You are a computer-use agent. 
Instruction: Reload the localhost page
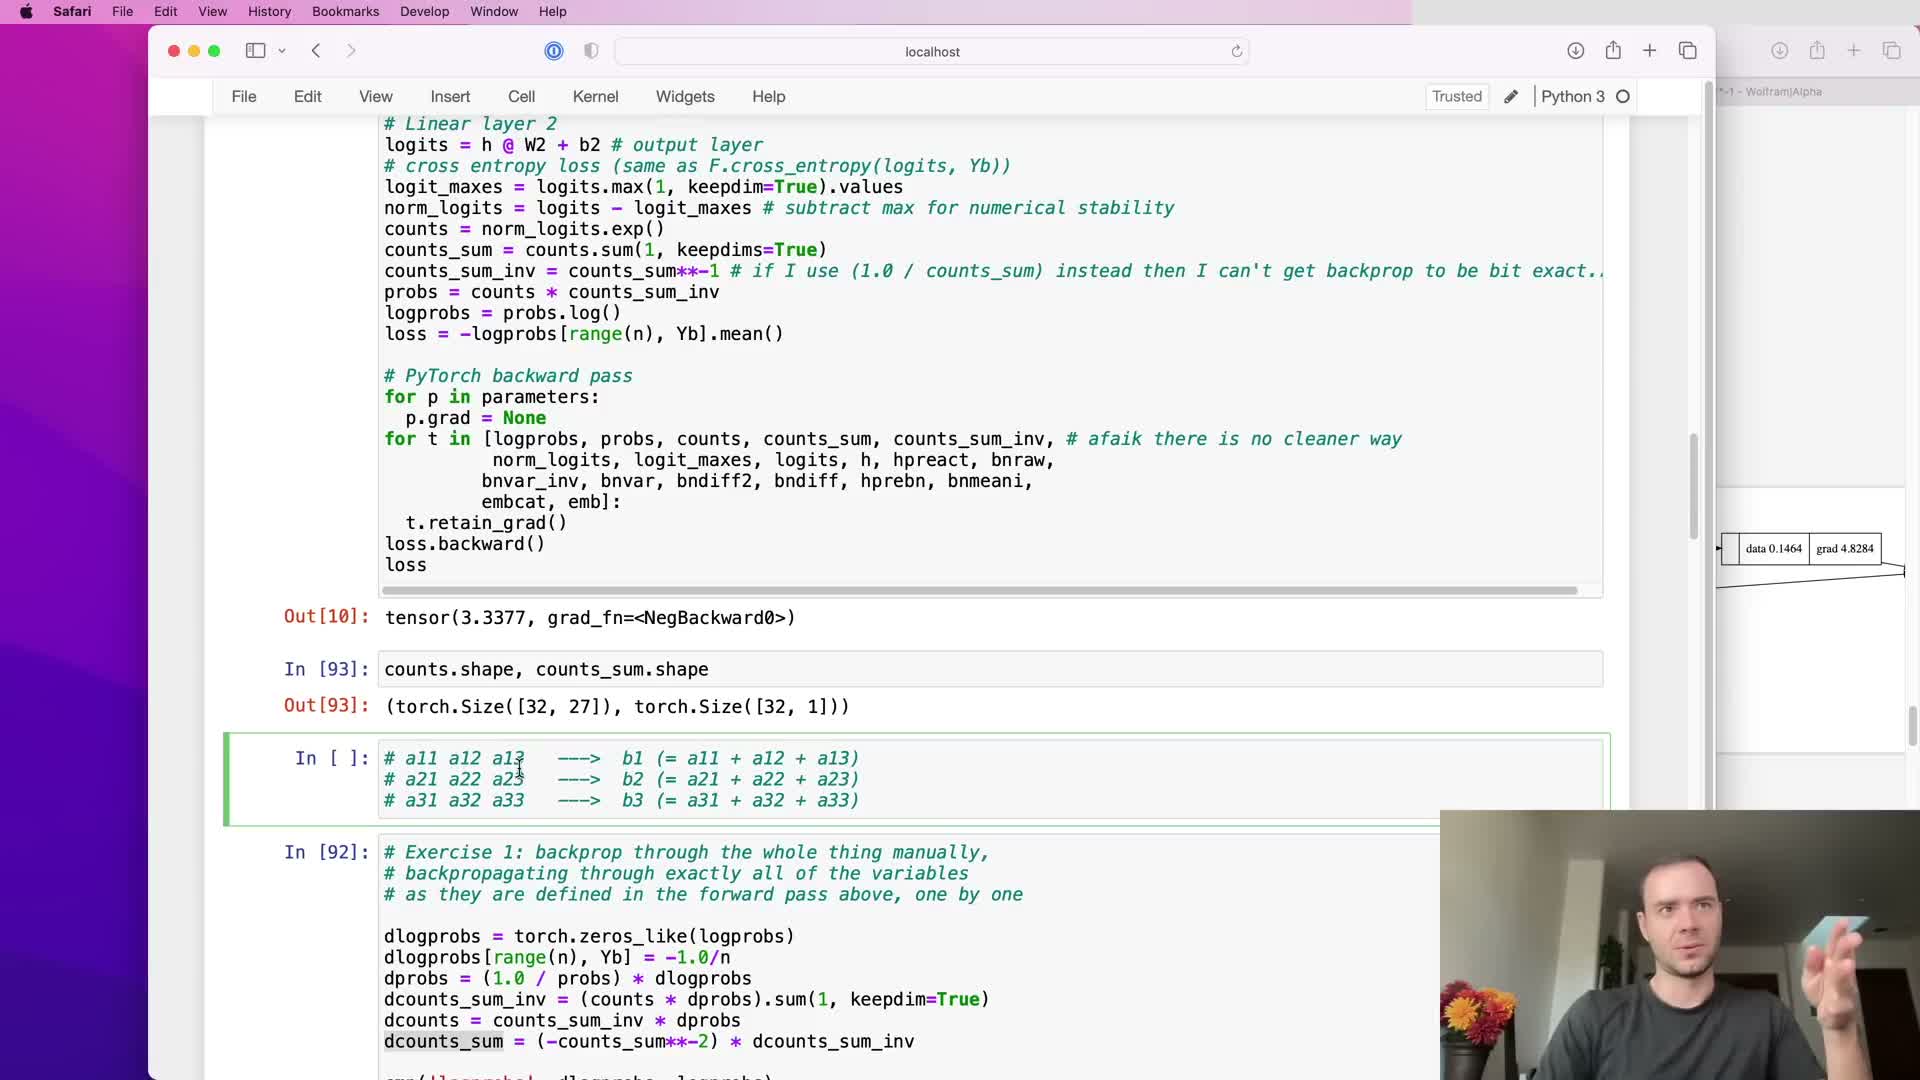coord(1237,51)
